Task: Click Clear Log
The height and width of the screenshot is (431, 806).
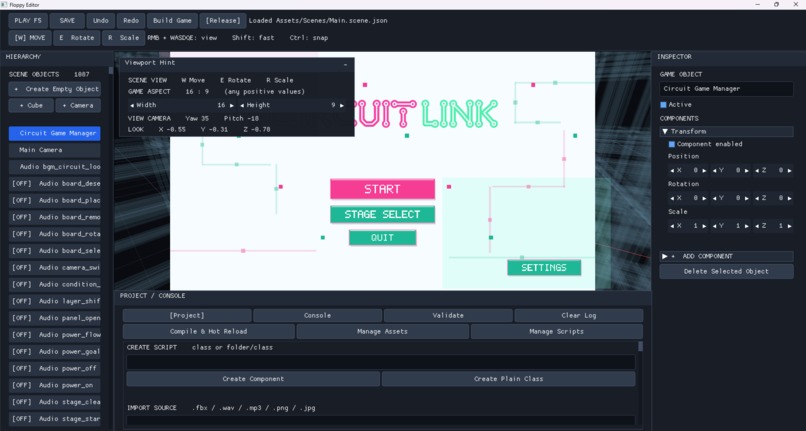Action: tap(579, 315)
